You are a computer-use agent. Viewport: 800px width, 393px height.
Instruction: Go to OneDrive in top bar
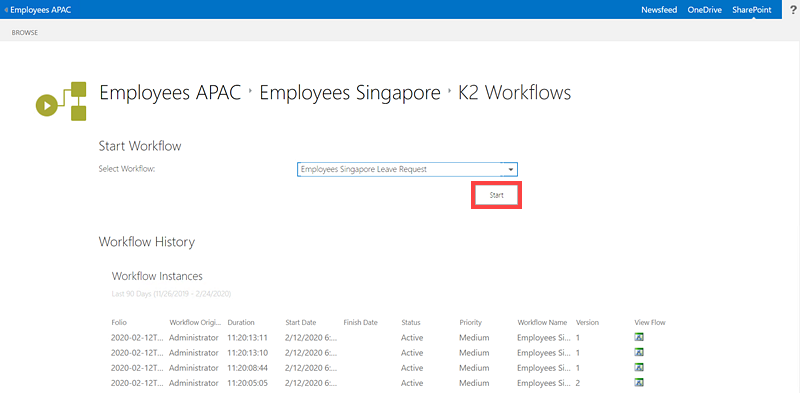tap(705, 10)
